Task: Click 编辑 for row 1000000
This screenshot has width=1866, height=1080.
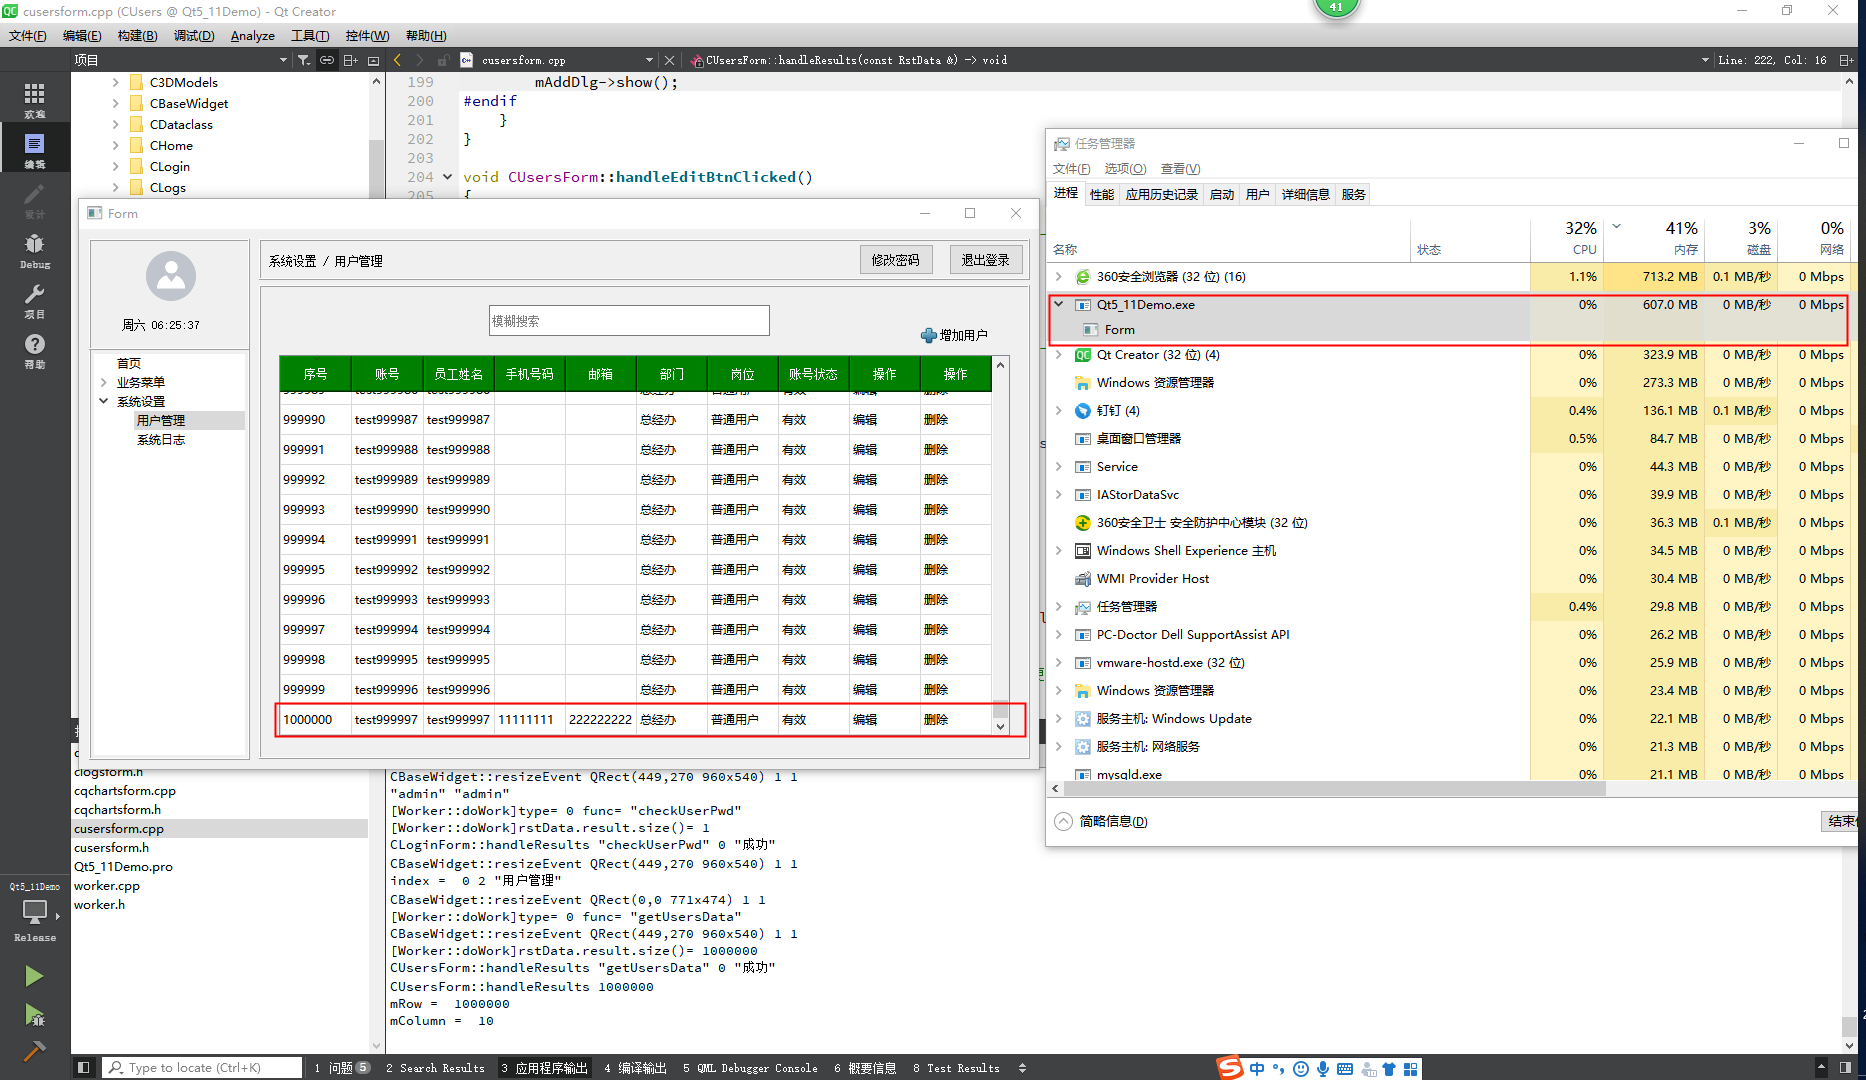Action: click(x=865, y=720)
